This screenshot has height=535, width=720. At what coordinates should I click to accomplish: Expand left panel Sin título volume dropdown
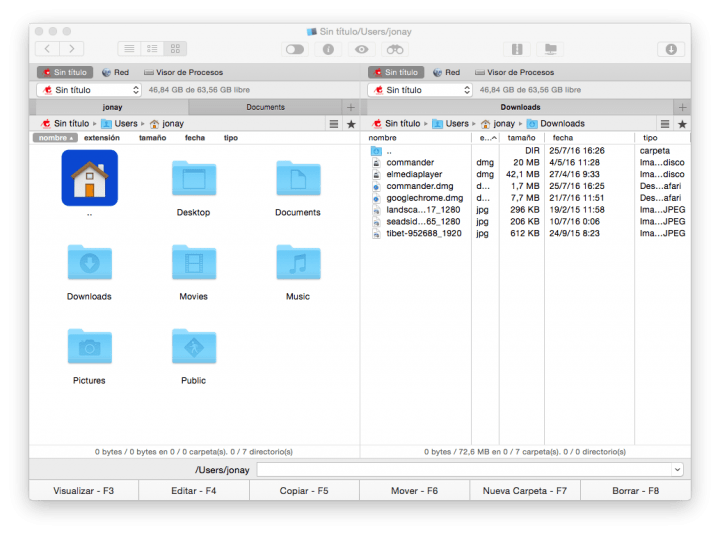(x=89, y=90)
